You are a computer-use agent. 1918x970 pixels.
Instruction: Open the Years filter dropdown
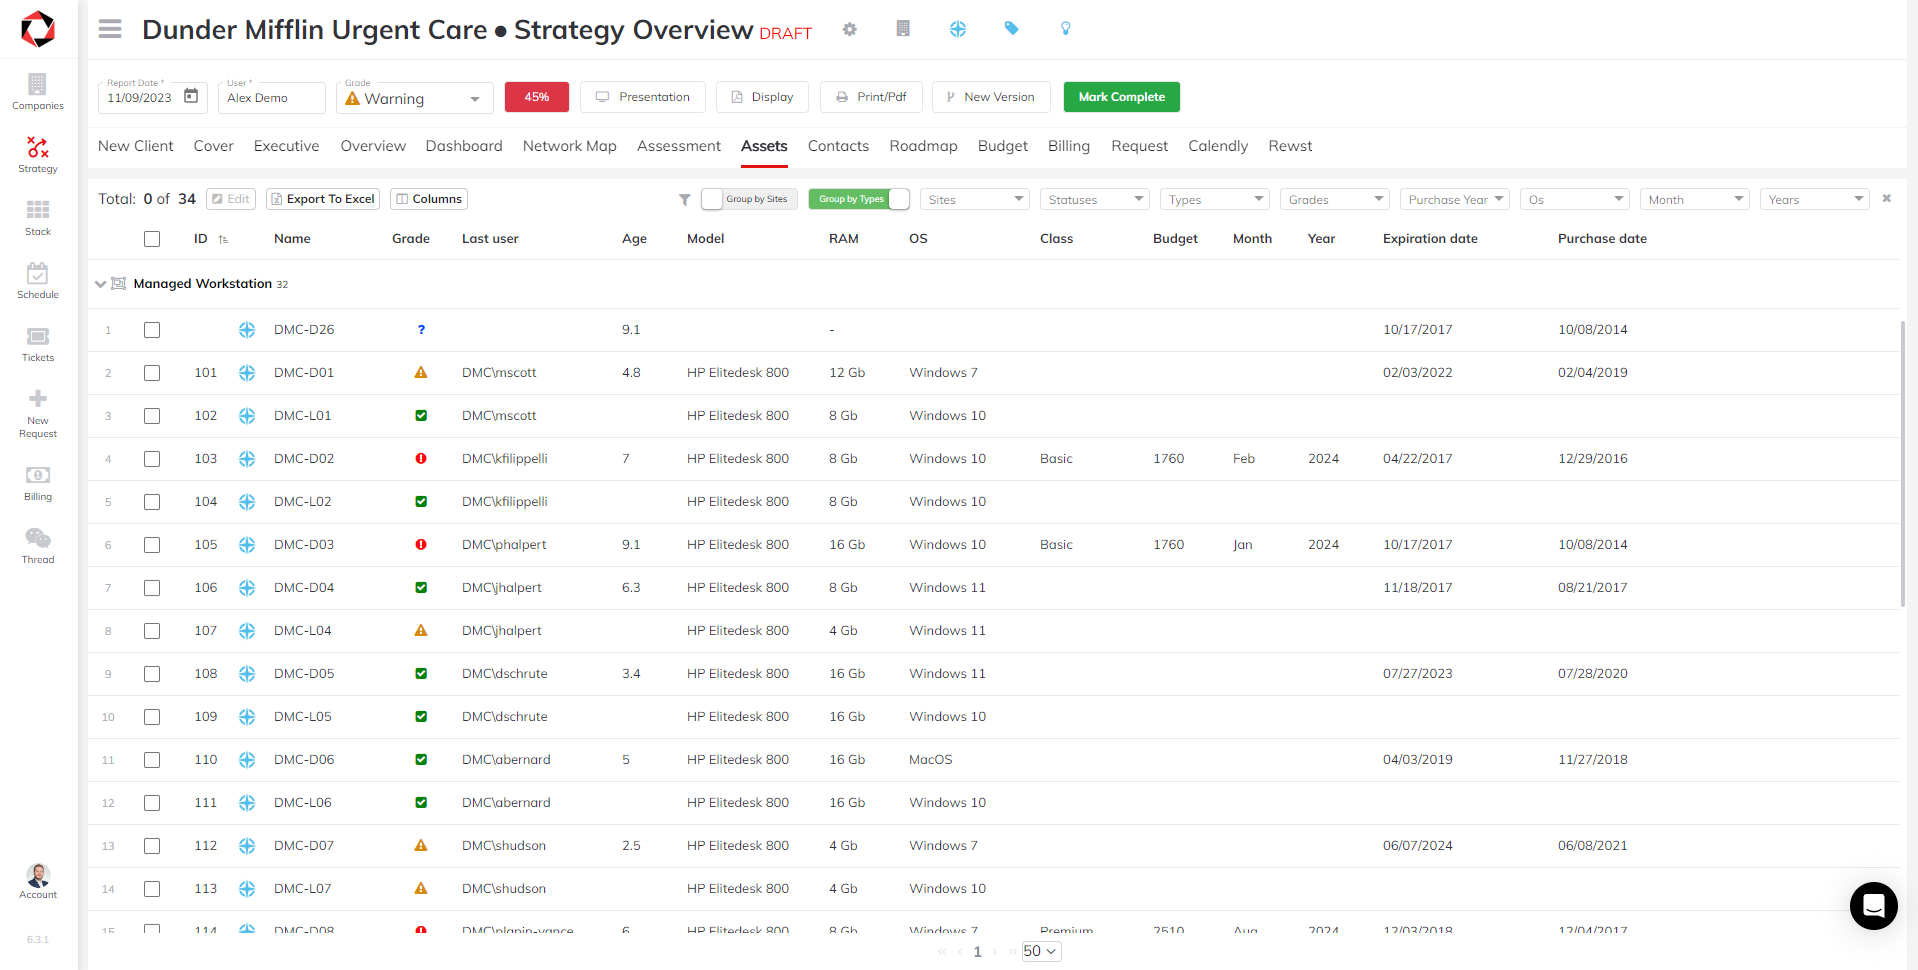1815,199
